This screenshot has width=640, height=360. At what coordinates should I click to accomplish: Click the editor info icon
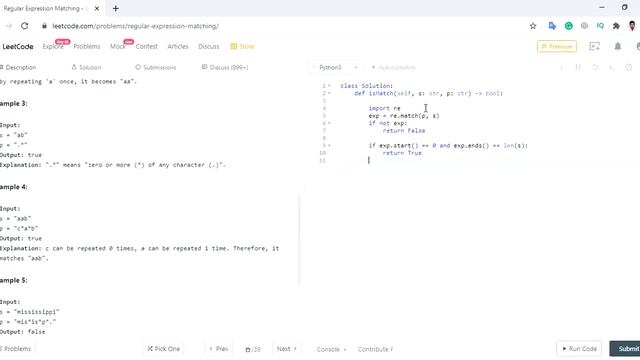[x=561, y=67]
